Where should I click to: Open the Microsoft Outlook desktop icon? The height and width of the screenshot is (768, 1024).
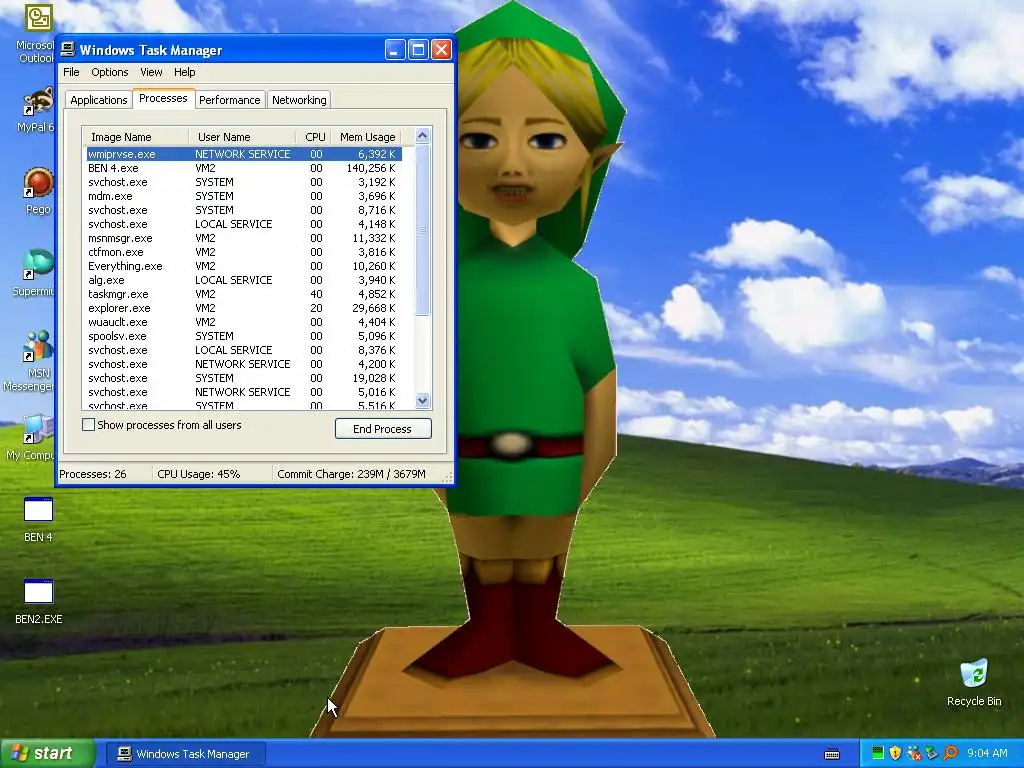coord(37,18)
